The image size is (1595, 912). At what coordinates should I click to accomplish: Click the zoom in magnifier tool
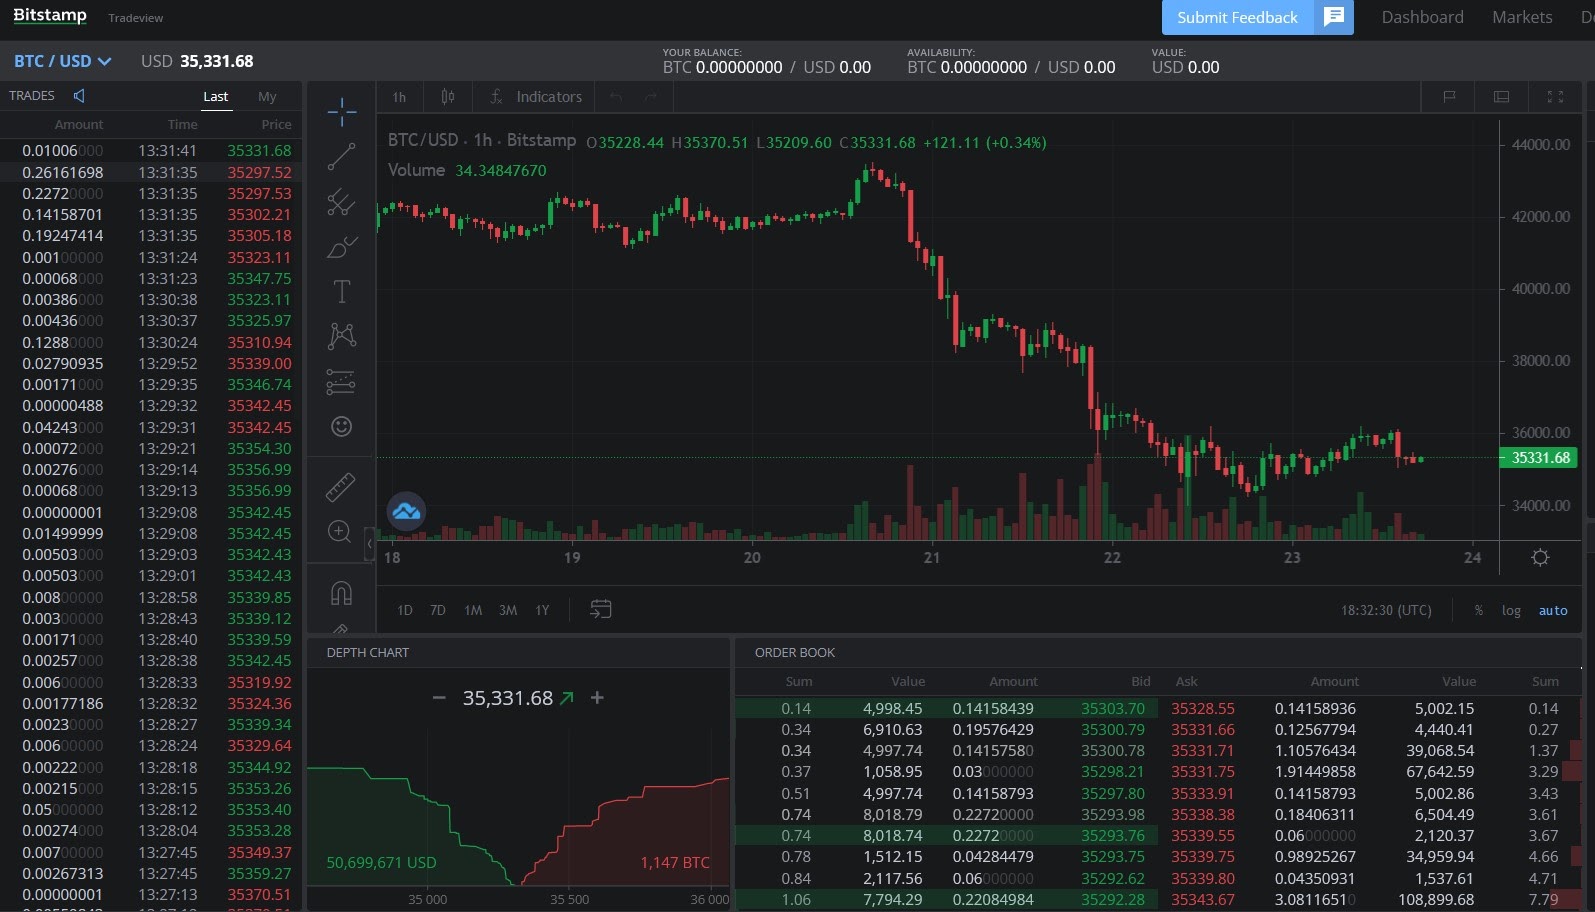(x=341, y=532)
